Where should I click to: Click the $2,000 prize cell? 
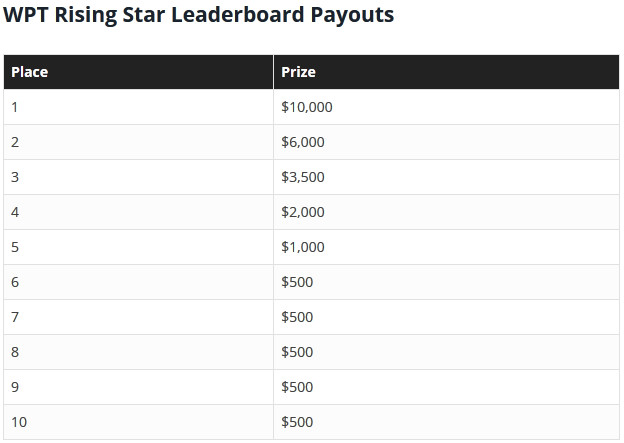tap(447, 212)
